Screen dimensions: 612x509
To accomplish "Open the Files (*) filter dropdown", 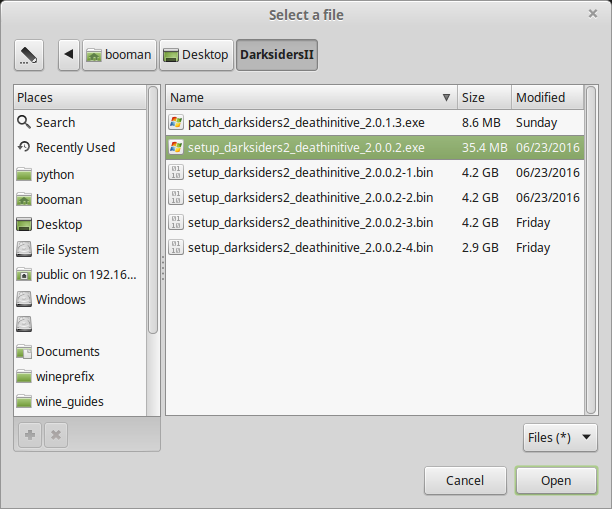I will 560,438.
